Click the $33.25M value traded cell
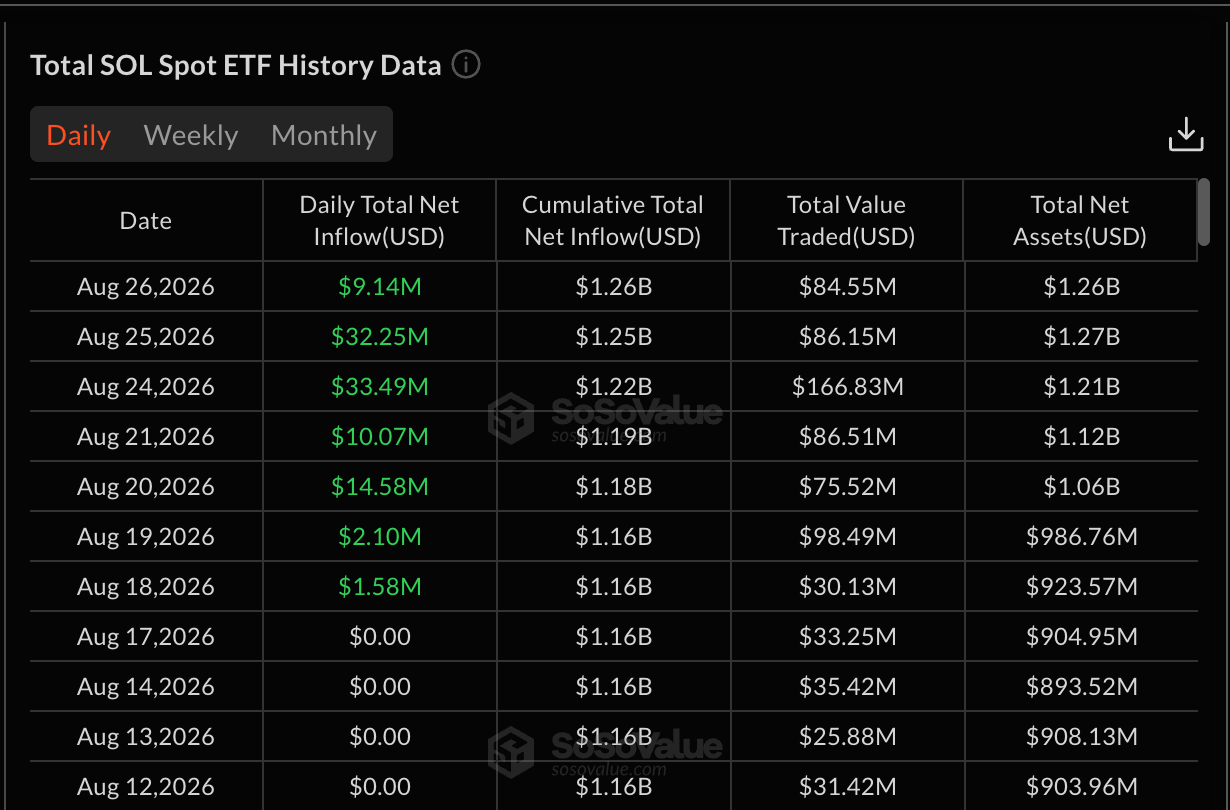The width and height of the screenshot is (1230, 810). pos(847,637)
